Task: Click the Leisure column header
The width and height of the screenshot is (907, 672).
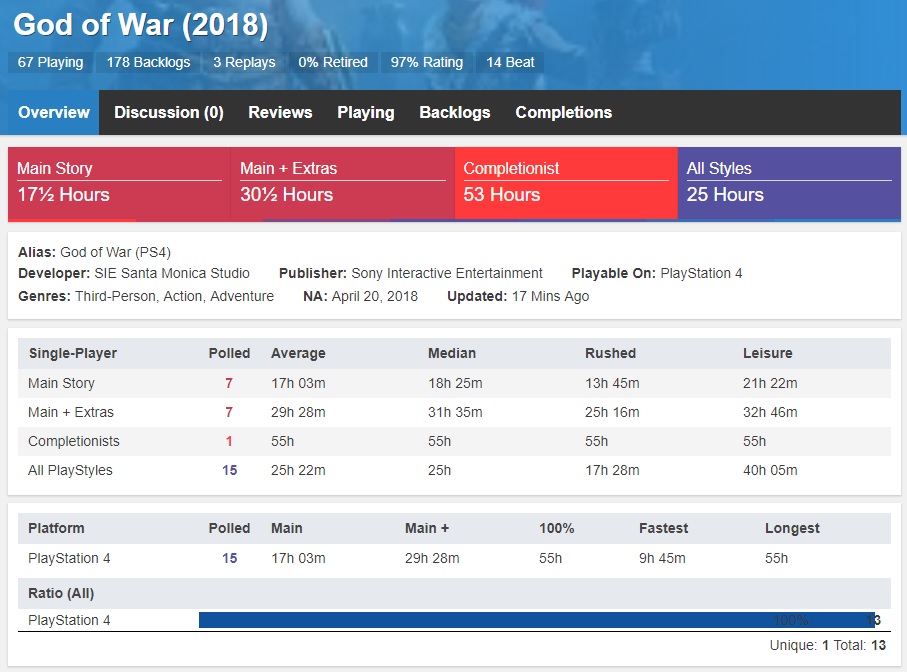Action: tap(768, 353)
